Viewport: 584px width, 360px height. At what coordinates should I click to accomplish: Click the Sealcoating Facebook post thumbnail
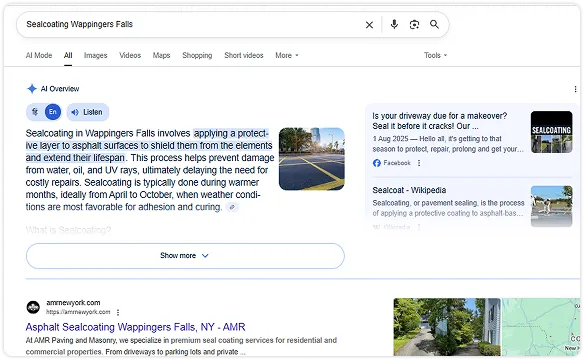pos(551,132)
